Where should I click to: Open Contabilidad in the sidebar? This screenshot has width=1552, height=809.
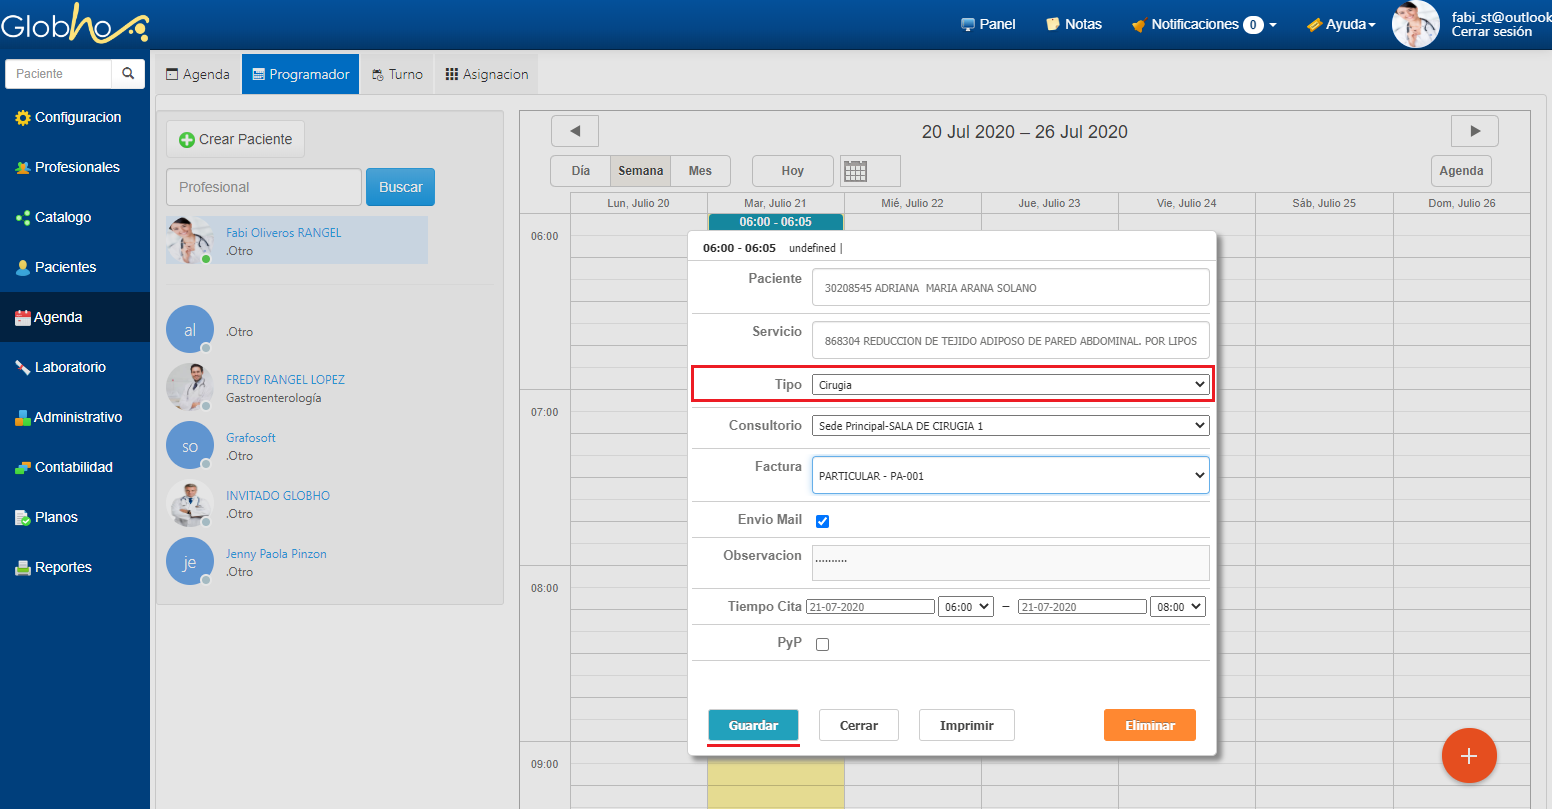click(x=73, y=467)
